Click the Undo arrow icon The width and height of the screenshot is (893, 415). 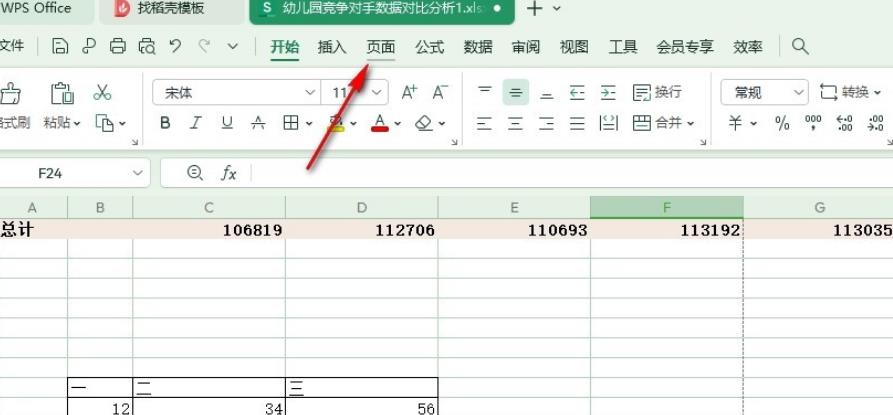[175, 46]
